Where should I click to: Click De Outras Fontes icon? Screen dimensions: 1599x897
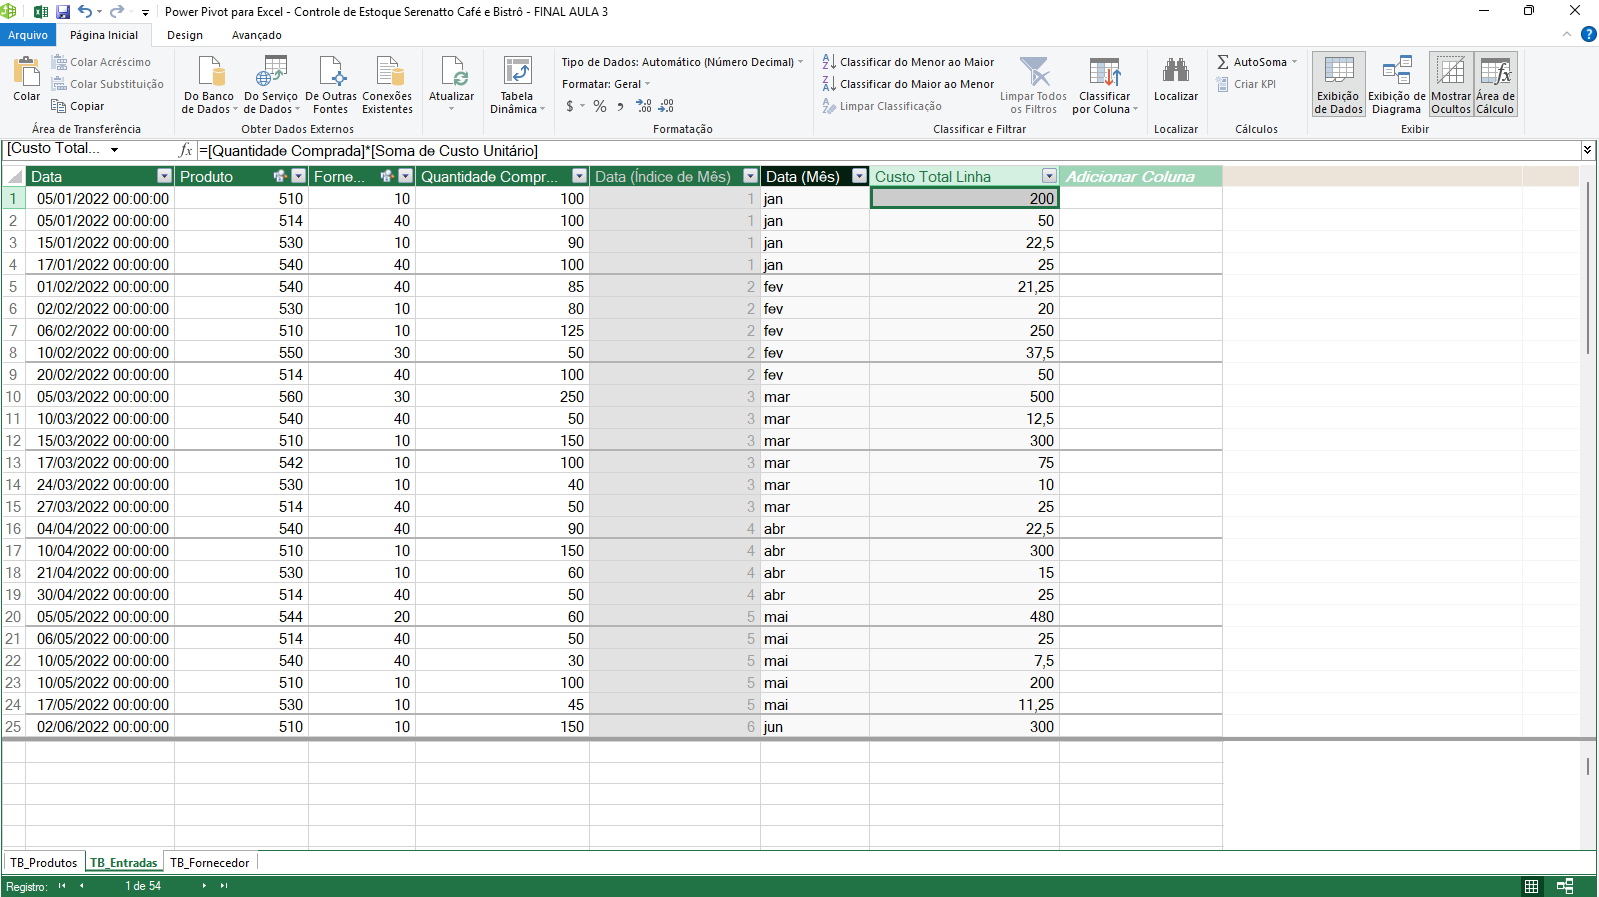point(331,72)
